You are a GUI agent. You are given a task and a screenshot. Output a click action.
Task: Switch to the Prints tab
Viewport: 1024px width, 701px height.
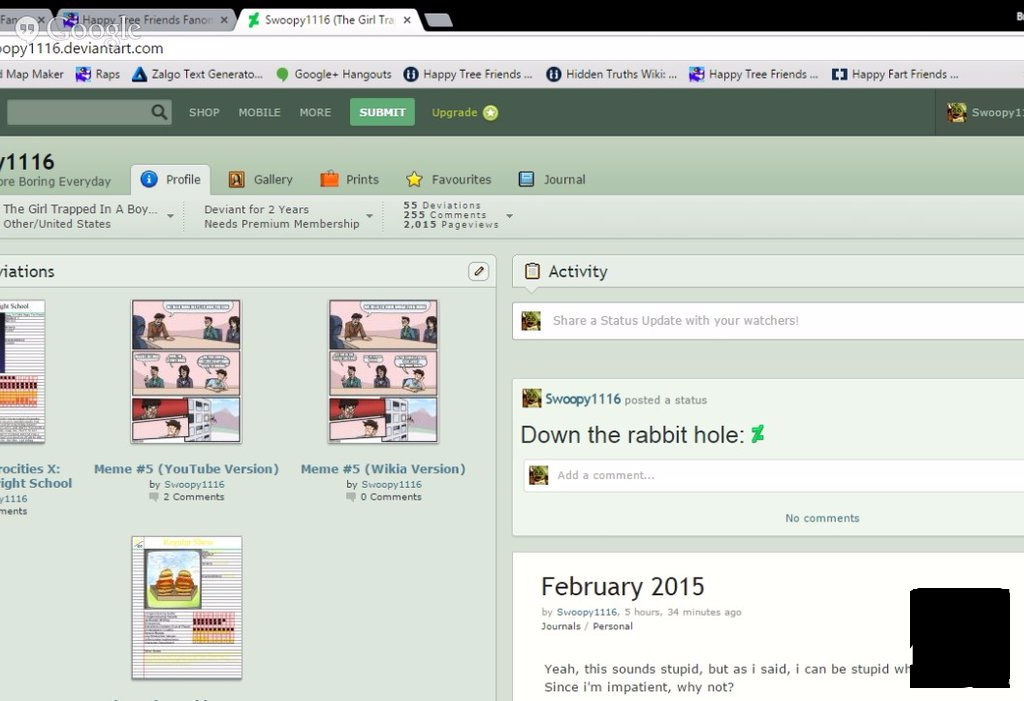(x=349, y=180)
